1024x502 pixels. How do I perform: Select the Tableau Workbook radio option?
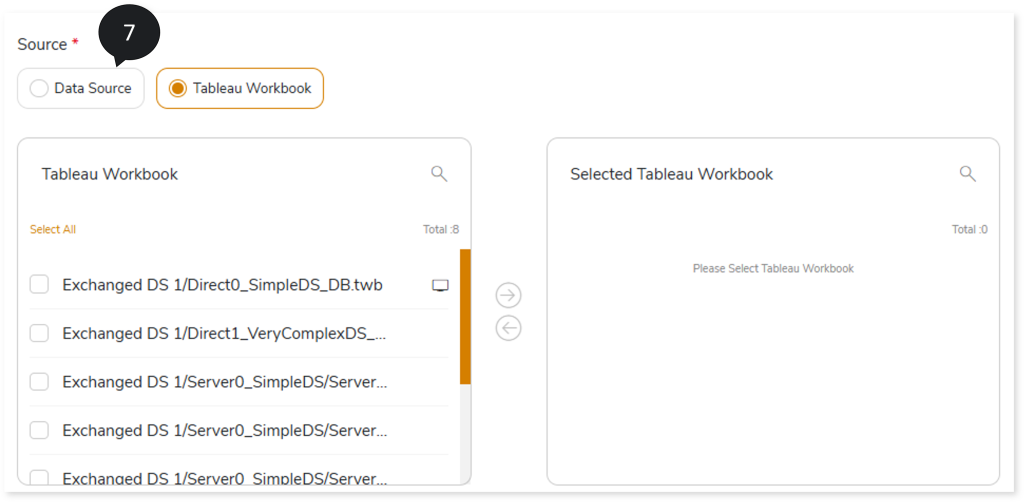[240, 88]
